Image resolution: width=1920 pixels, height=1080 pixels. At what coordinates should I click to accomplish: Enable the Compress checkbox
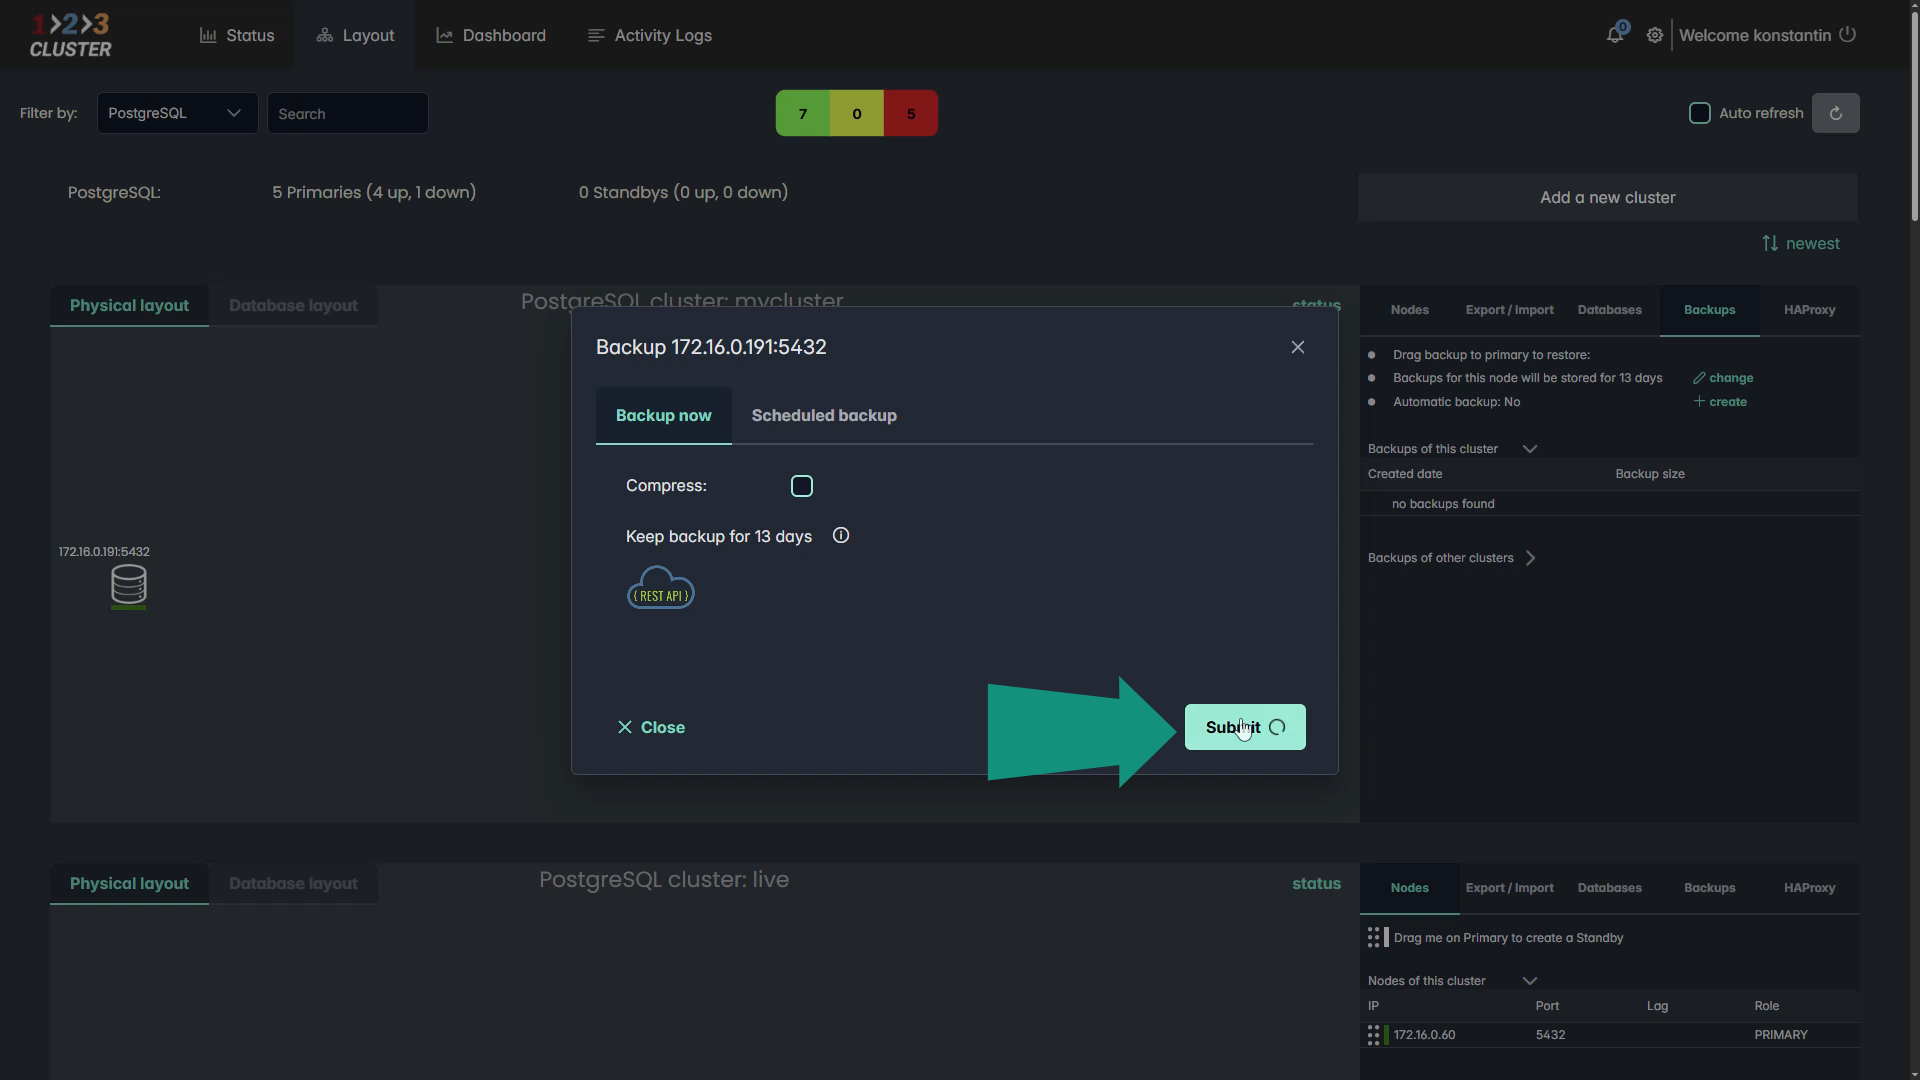[801, 486]
